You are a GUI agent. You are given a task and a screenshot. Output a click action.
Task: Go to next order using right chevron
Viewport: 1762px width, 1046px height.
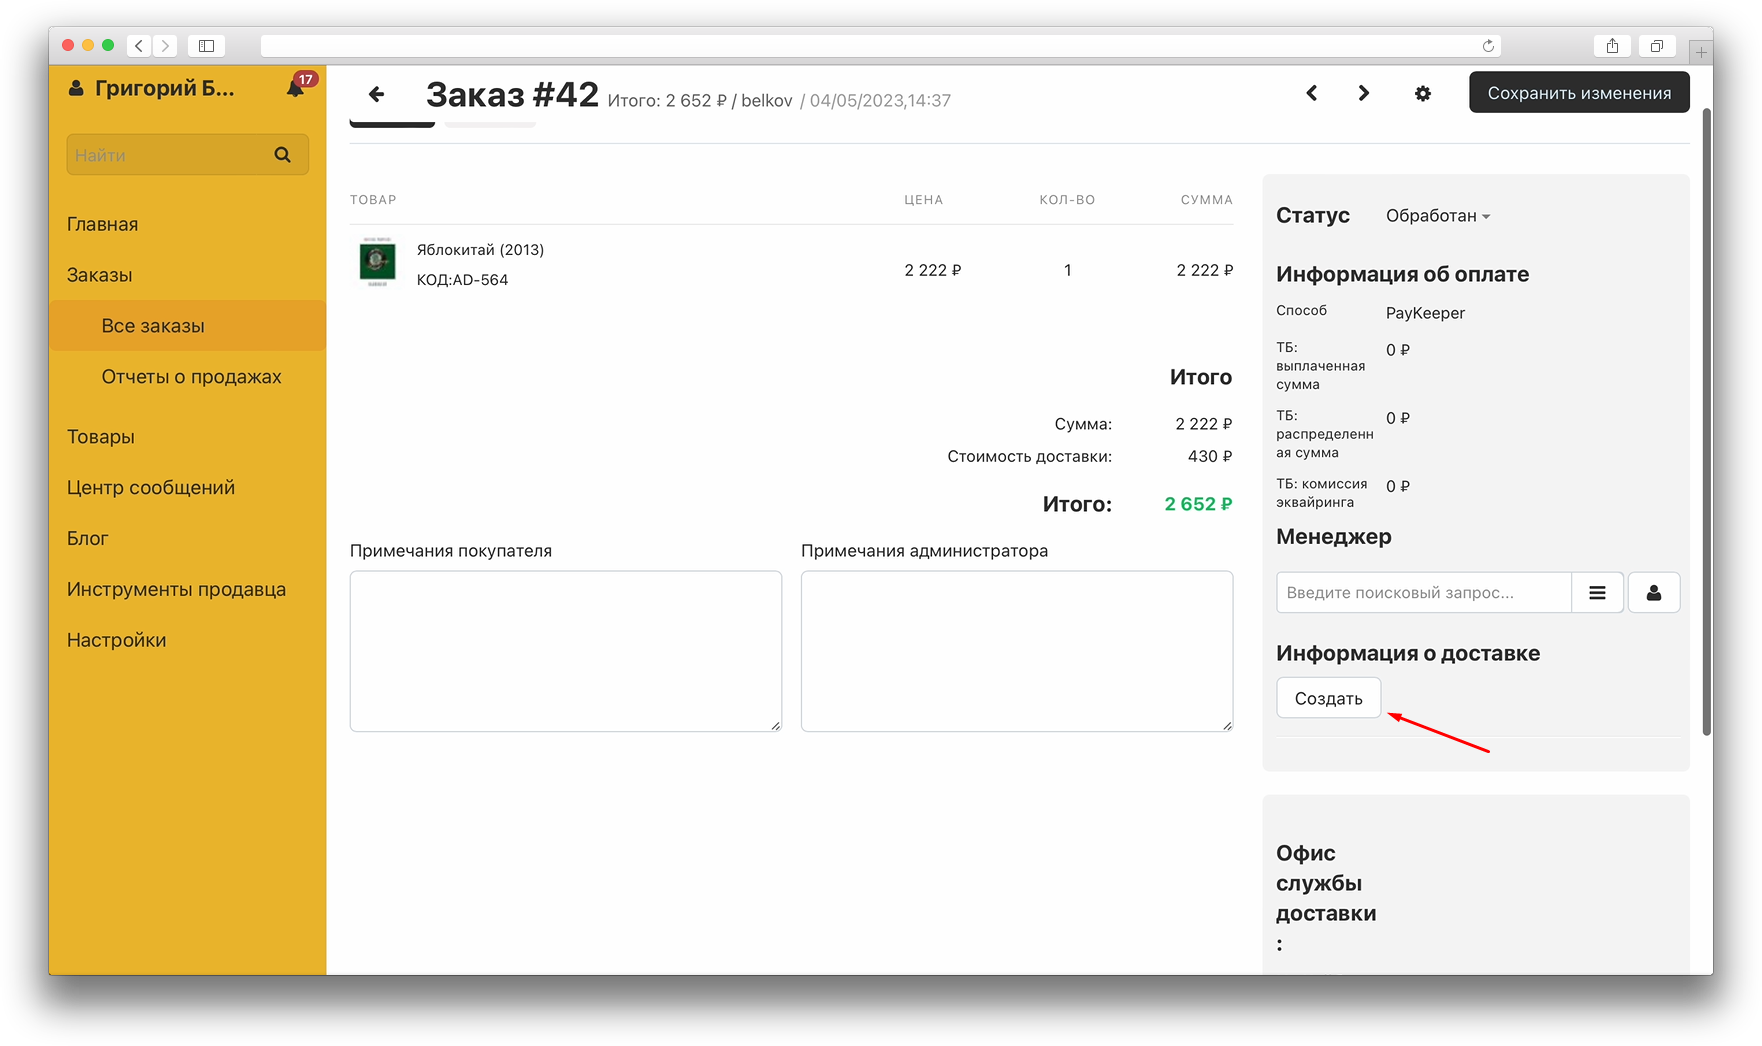(x=1363, y=93)
